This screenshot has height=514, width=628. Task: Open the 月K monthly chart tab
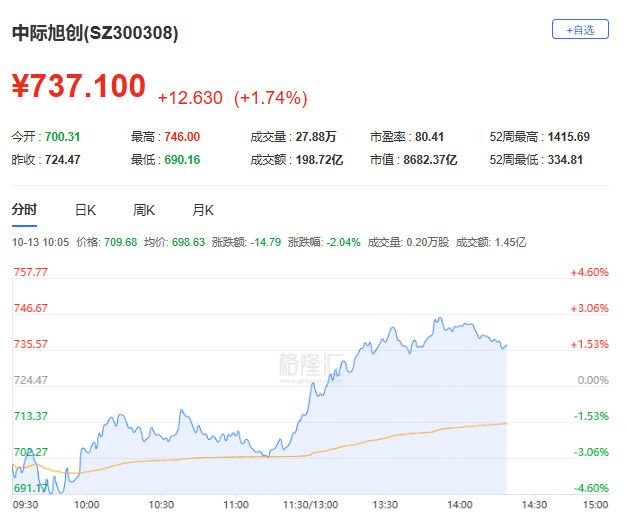pyautogui.click(x=203, y=210)
